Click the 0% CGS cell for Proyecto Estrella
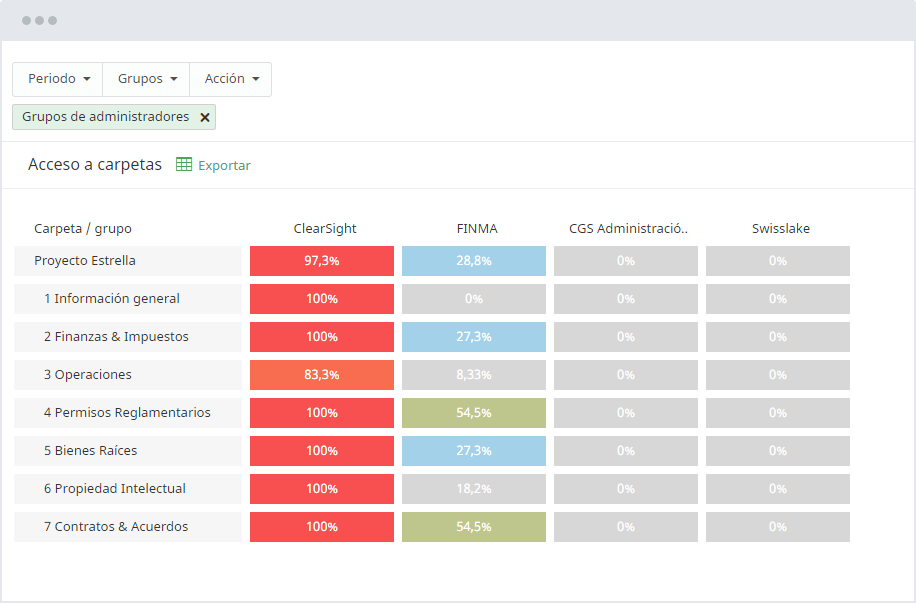The width and height of the screenshot is (916, 603). (x=626, y=261)
